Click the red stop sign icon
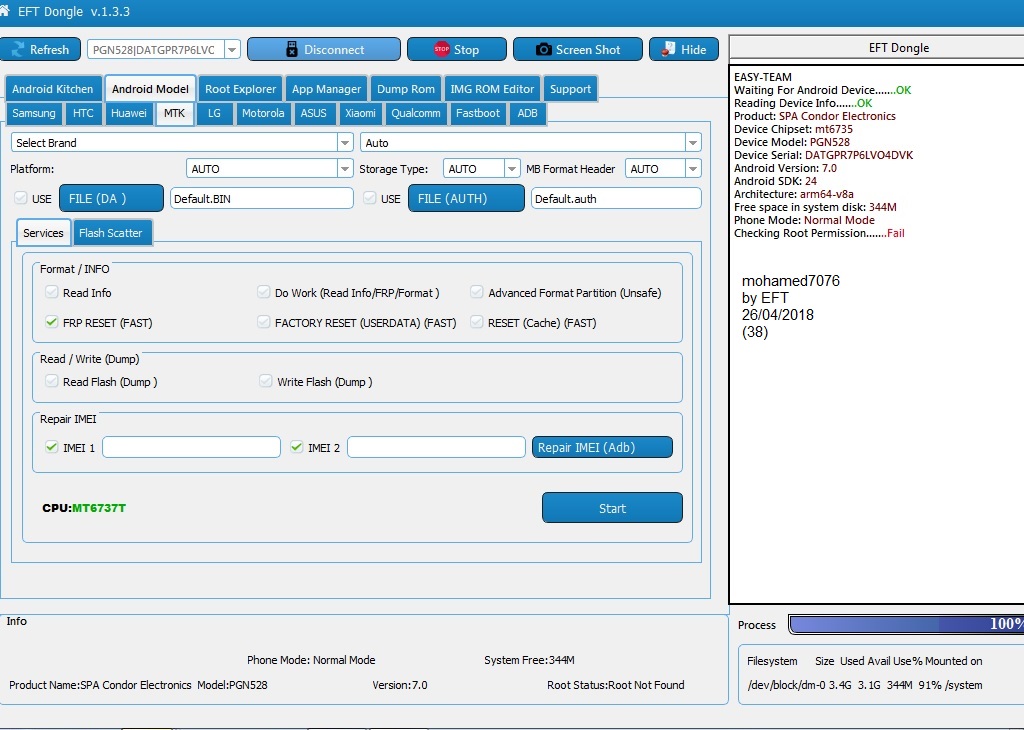Image resolution: width=1024 pixels, height=730 pixels. point(442,49)
